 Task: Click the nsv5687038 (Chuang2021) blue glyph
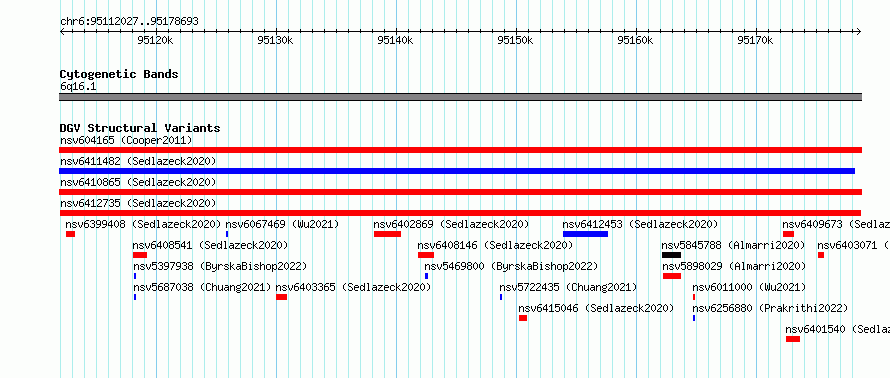[x=135, y=297]
